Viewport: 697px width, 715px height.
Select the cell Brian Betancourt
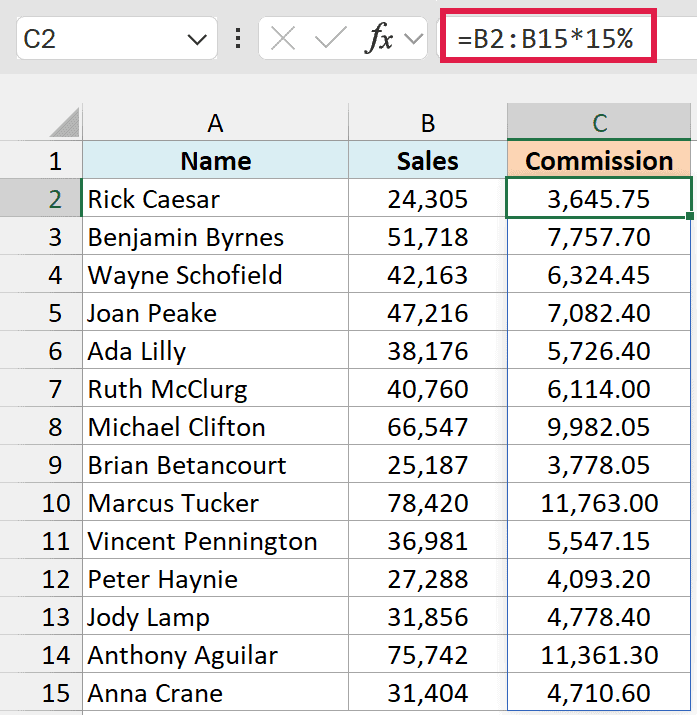(215, 464)
